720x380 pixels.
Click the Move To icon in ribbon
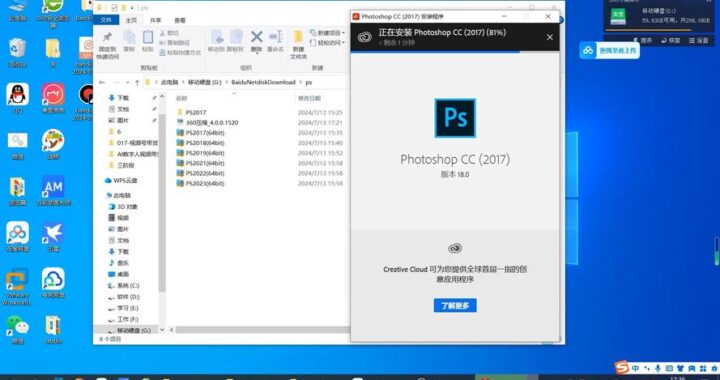click(x=216, y=37)
